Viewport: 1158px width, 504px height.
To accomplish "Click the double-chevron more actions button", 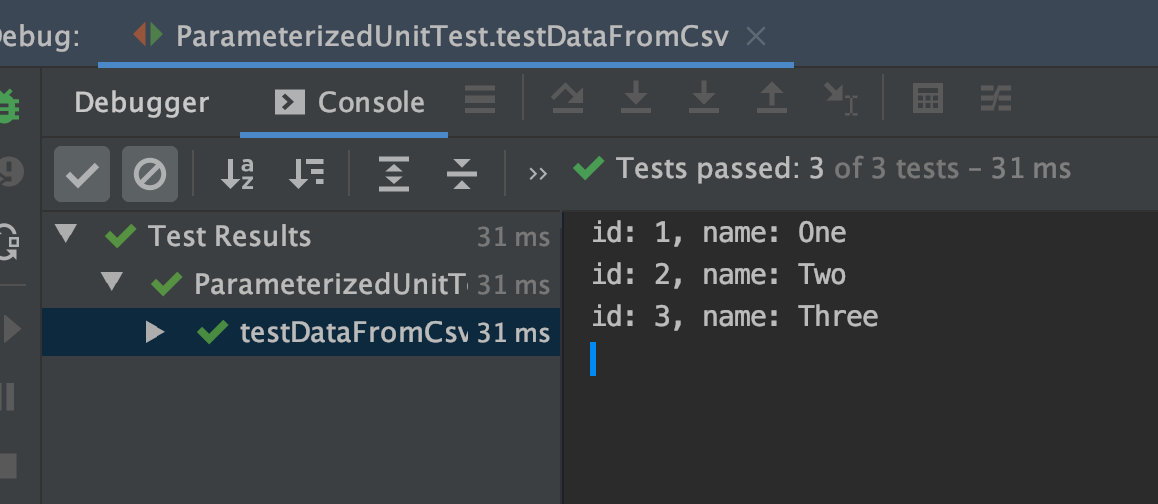I will click(538, 173).
